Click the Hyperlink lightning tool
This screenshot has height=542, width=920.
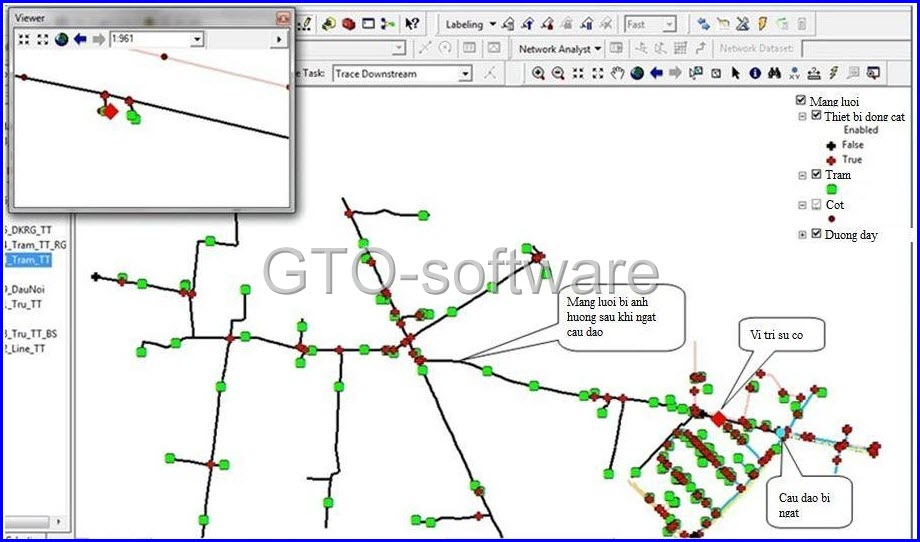coord(834,73)
